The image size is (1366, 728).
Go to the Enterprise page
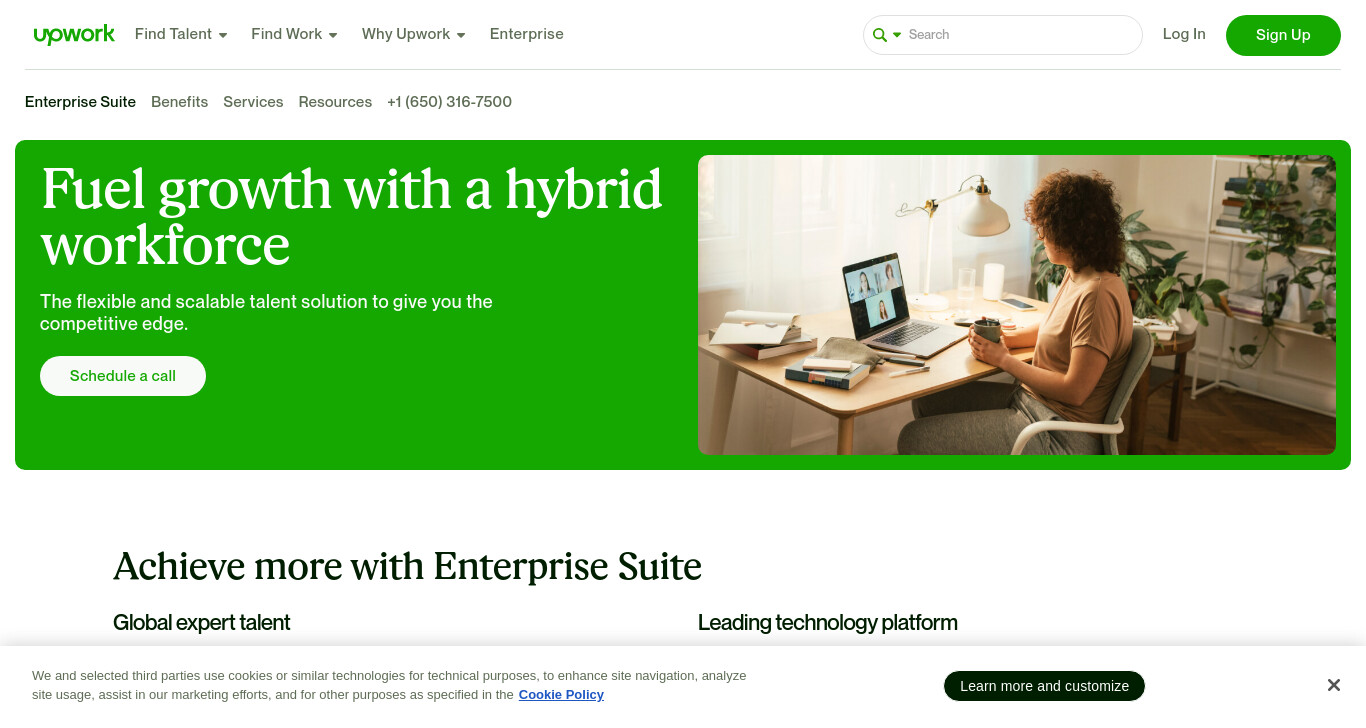(x=527, y=34)
